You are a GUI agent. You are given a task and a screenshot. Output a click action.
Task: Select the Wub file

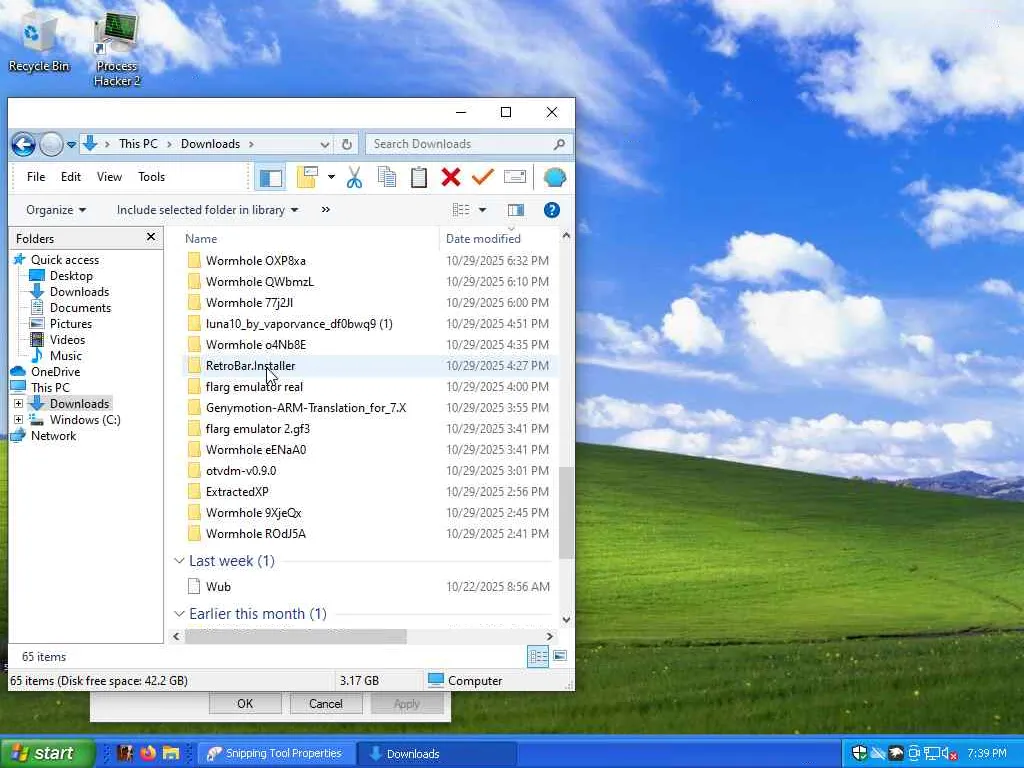[218, 586]
